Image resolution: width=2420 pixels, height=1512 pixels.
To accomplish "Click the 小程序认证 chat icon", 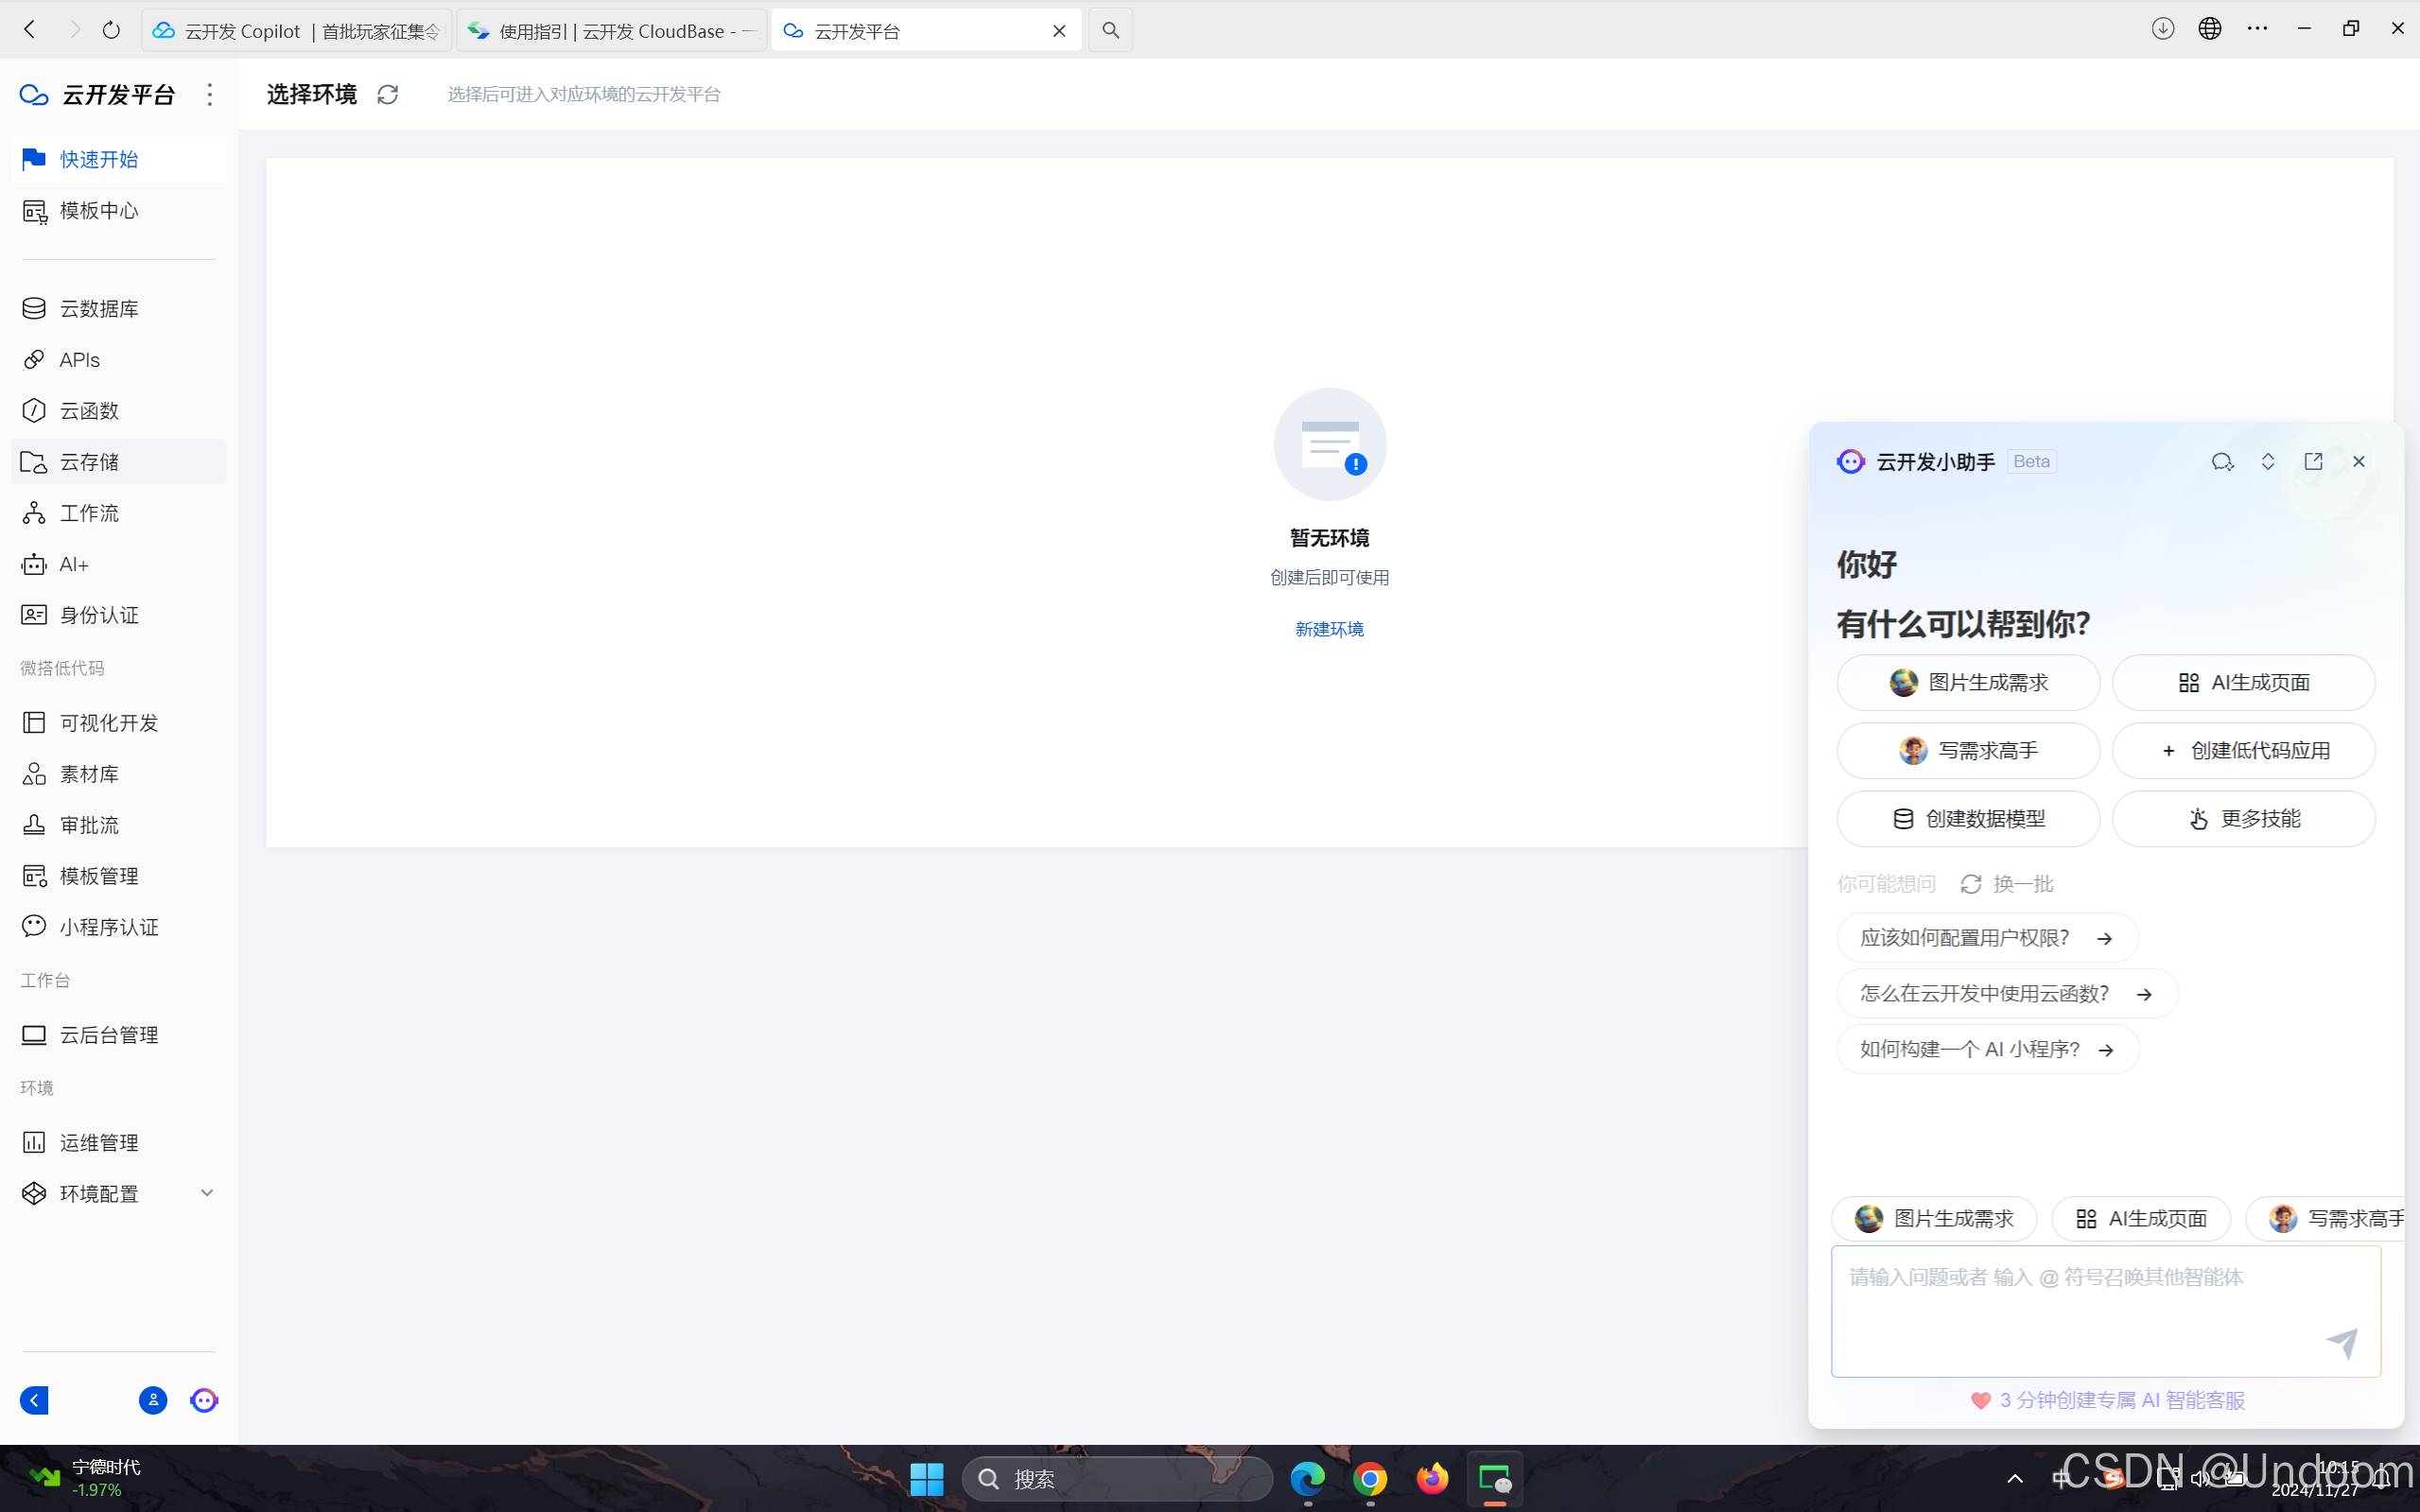I will click(34, 926).
